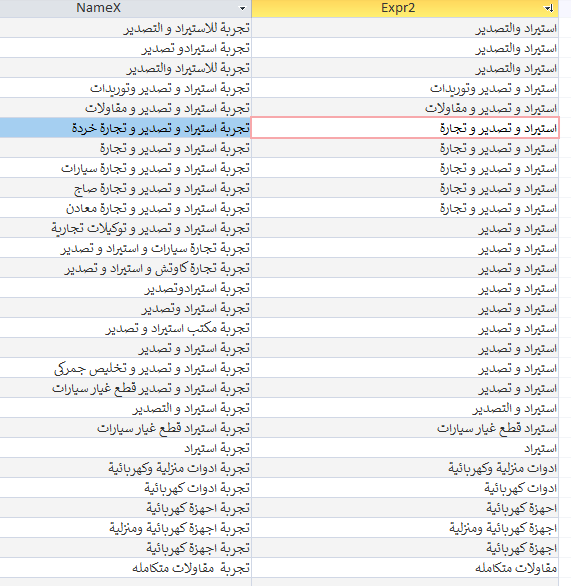Click Expr2 cell استيراد قطع غيار سيارات
The width and height of the screenshot is (571, 586).
coord(405,428)
